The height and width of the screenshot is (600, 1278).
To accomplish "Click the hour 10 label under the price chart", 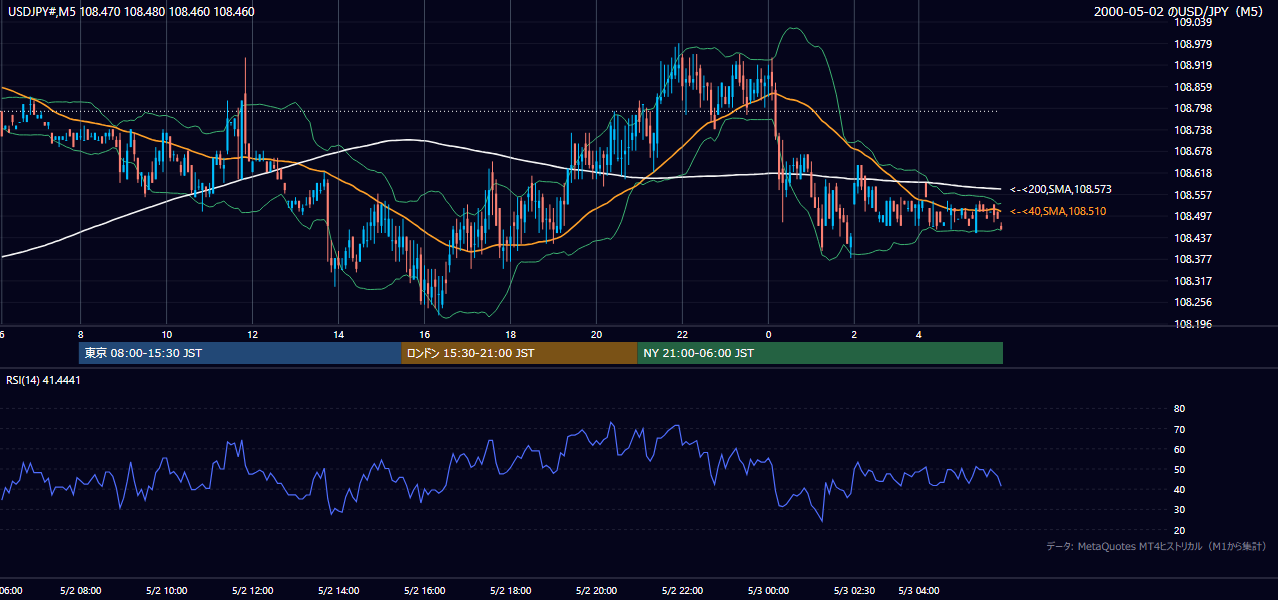I will coord(166,334).
